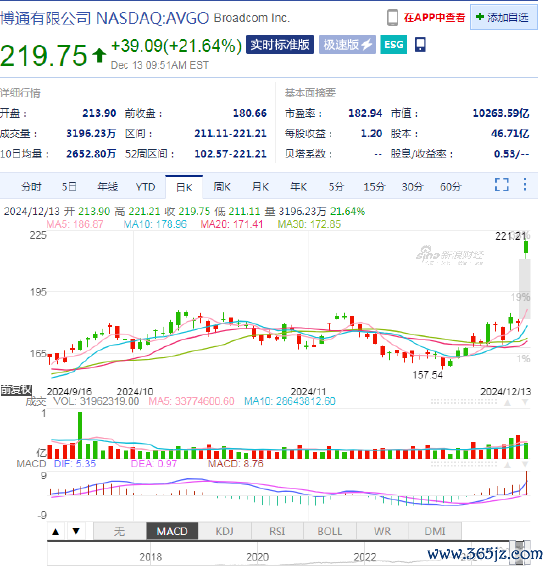This screenshot has width=550, height=569.
Task: Click up triangle beside volume panel
Action: pyautogui.click(x=507, y=402)
